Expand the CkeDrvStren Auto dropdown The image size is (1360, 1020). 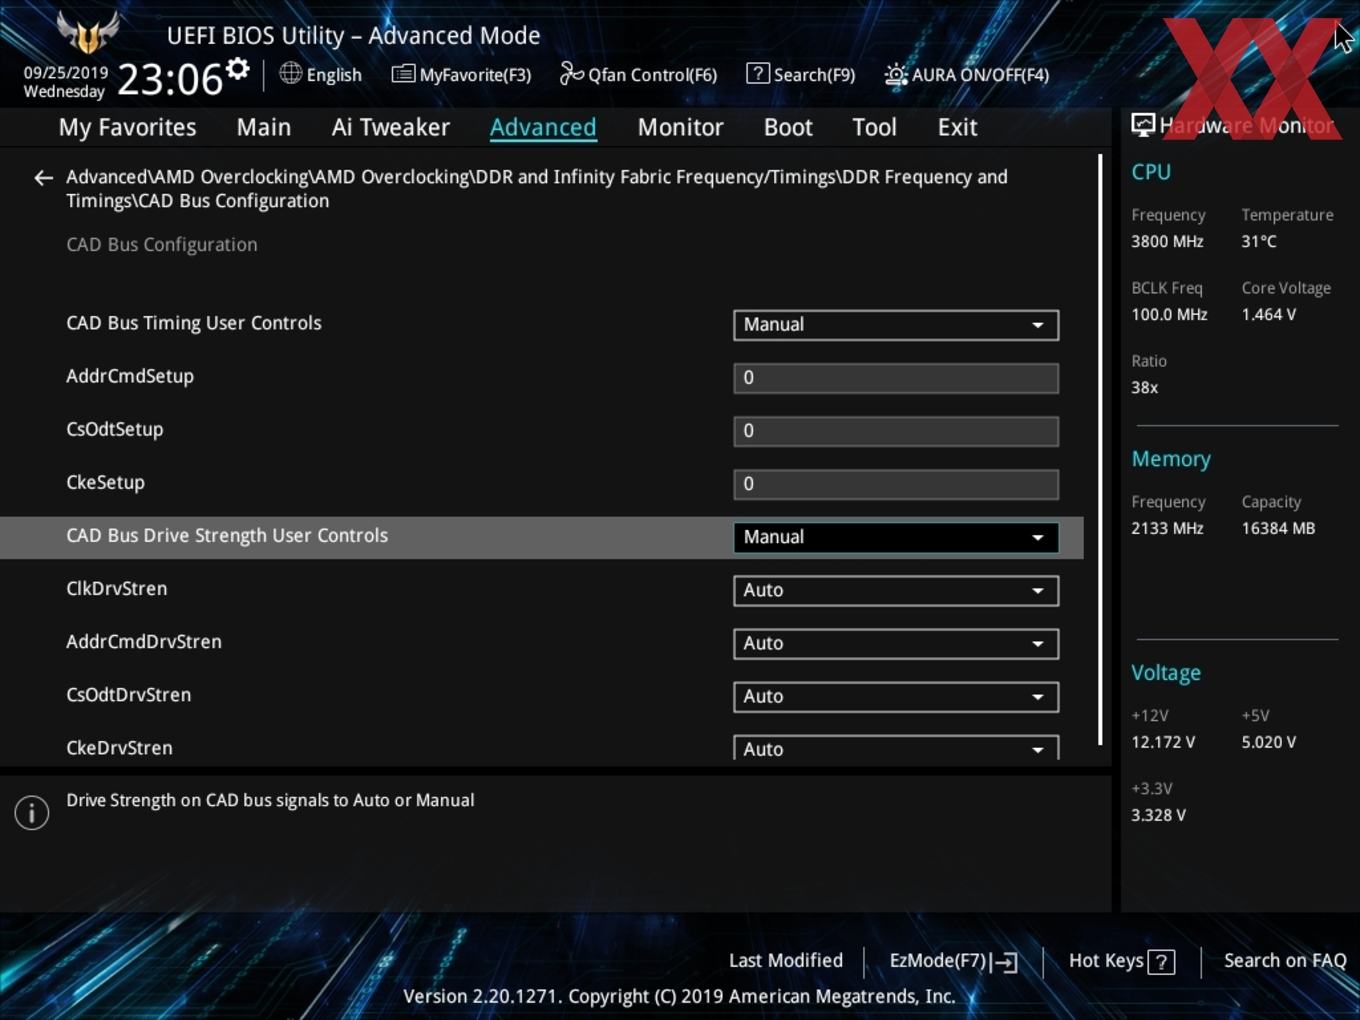tap(896, 748)
